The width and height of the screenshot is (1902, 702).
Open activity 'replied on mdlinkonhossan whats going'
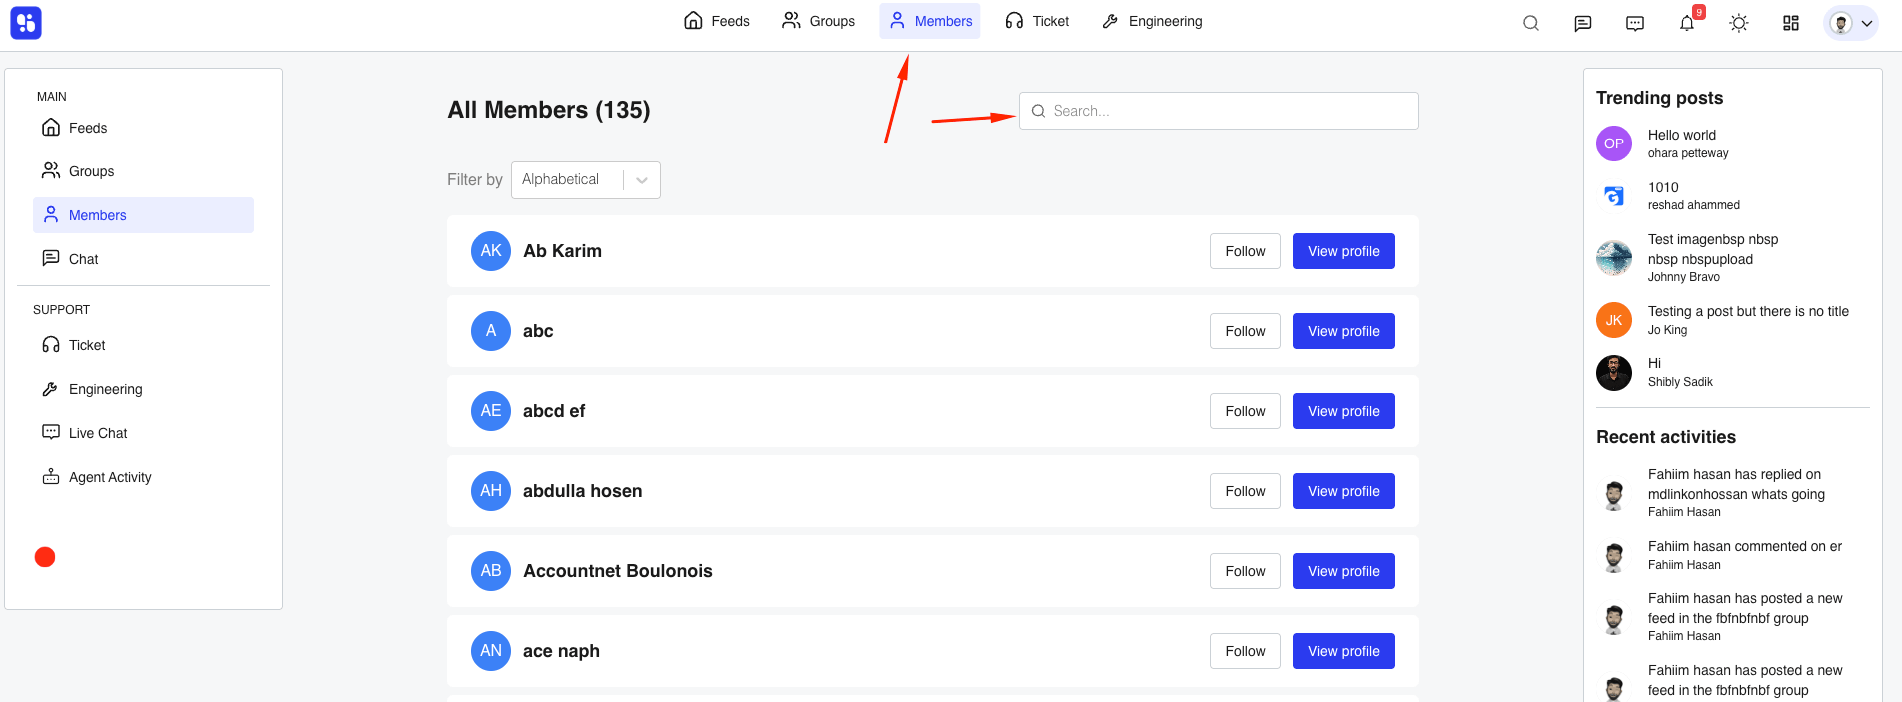(x=1736, y=484)
